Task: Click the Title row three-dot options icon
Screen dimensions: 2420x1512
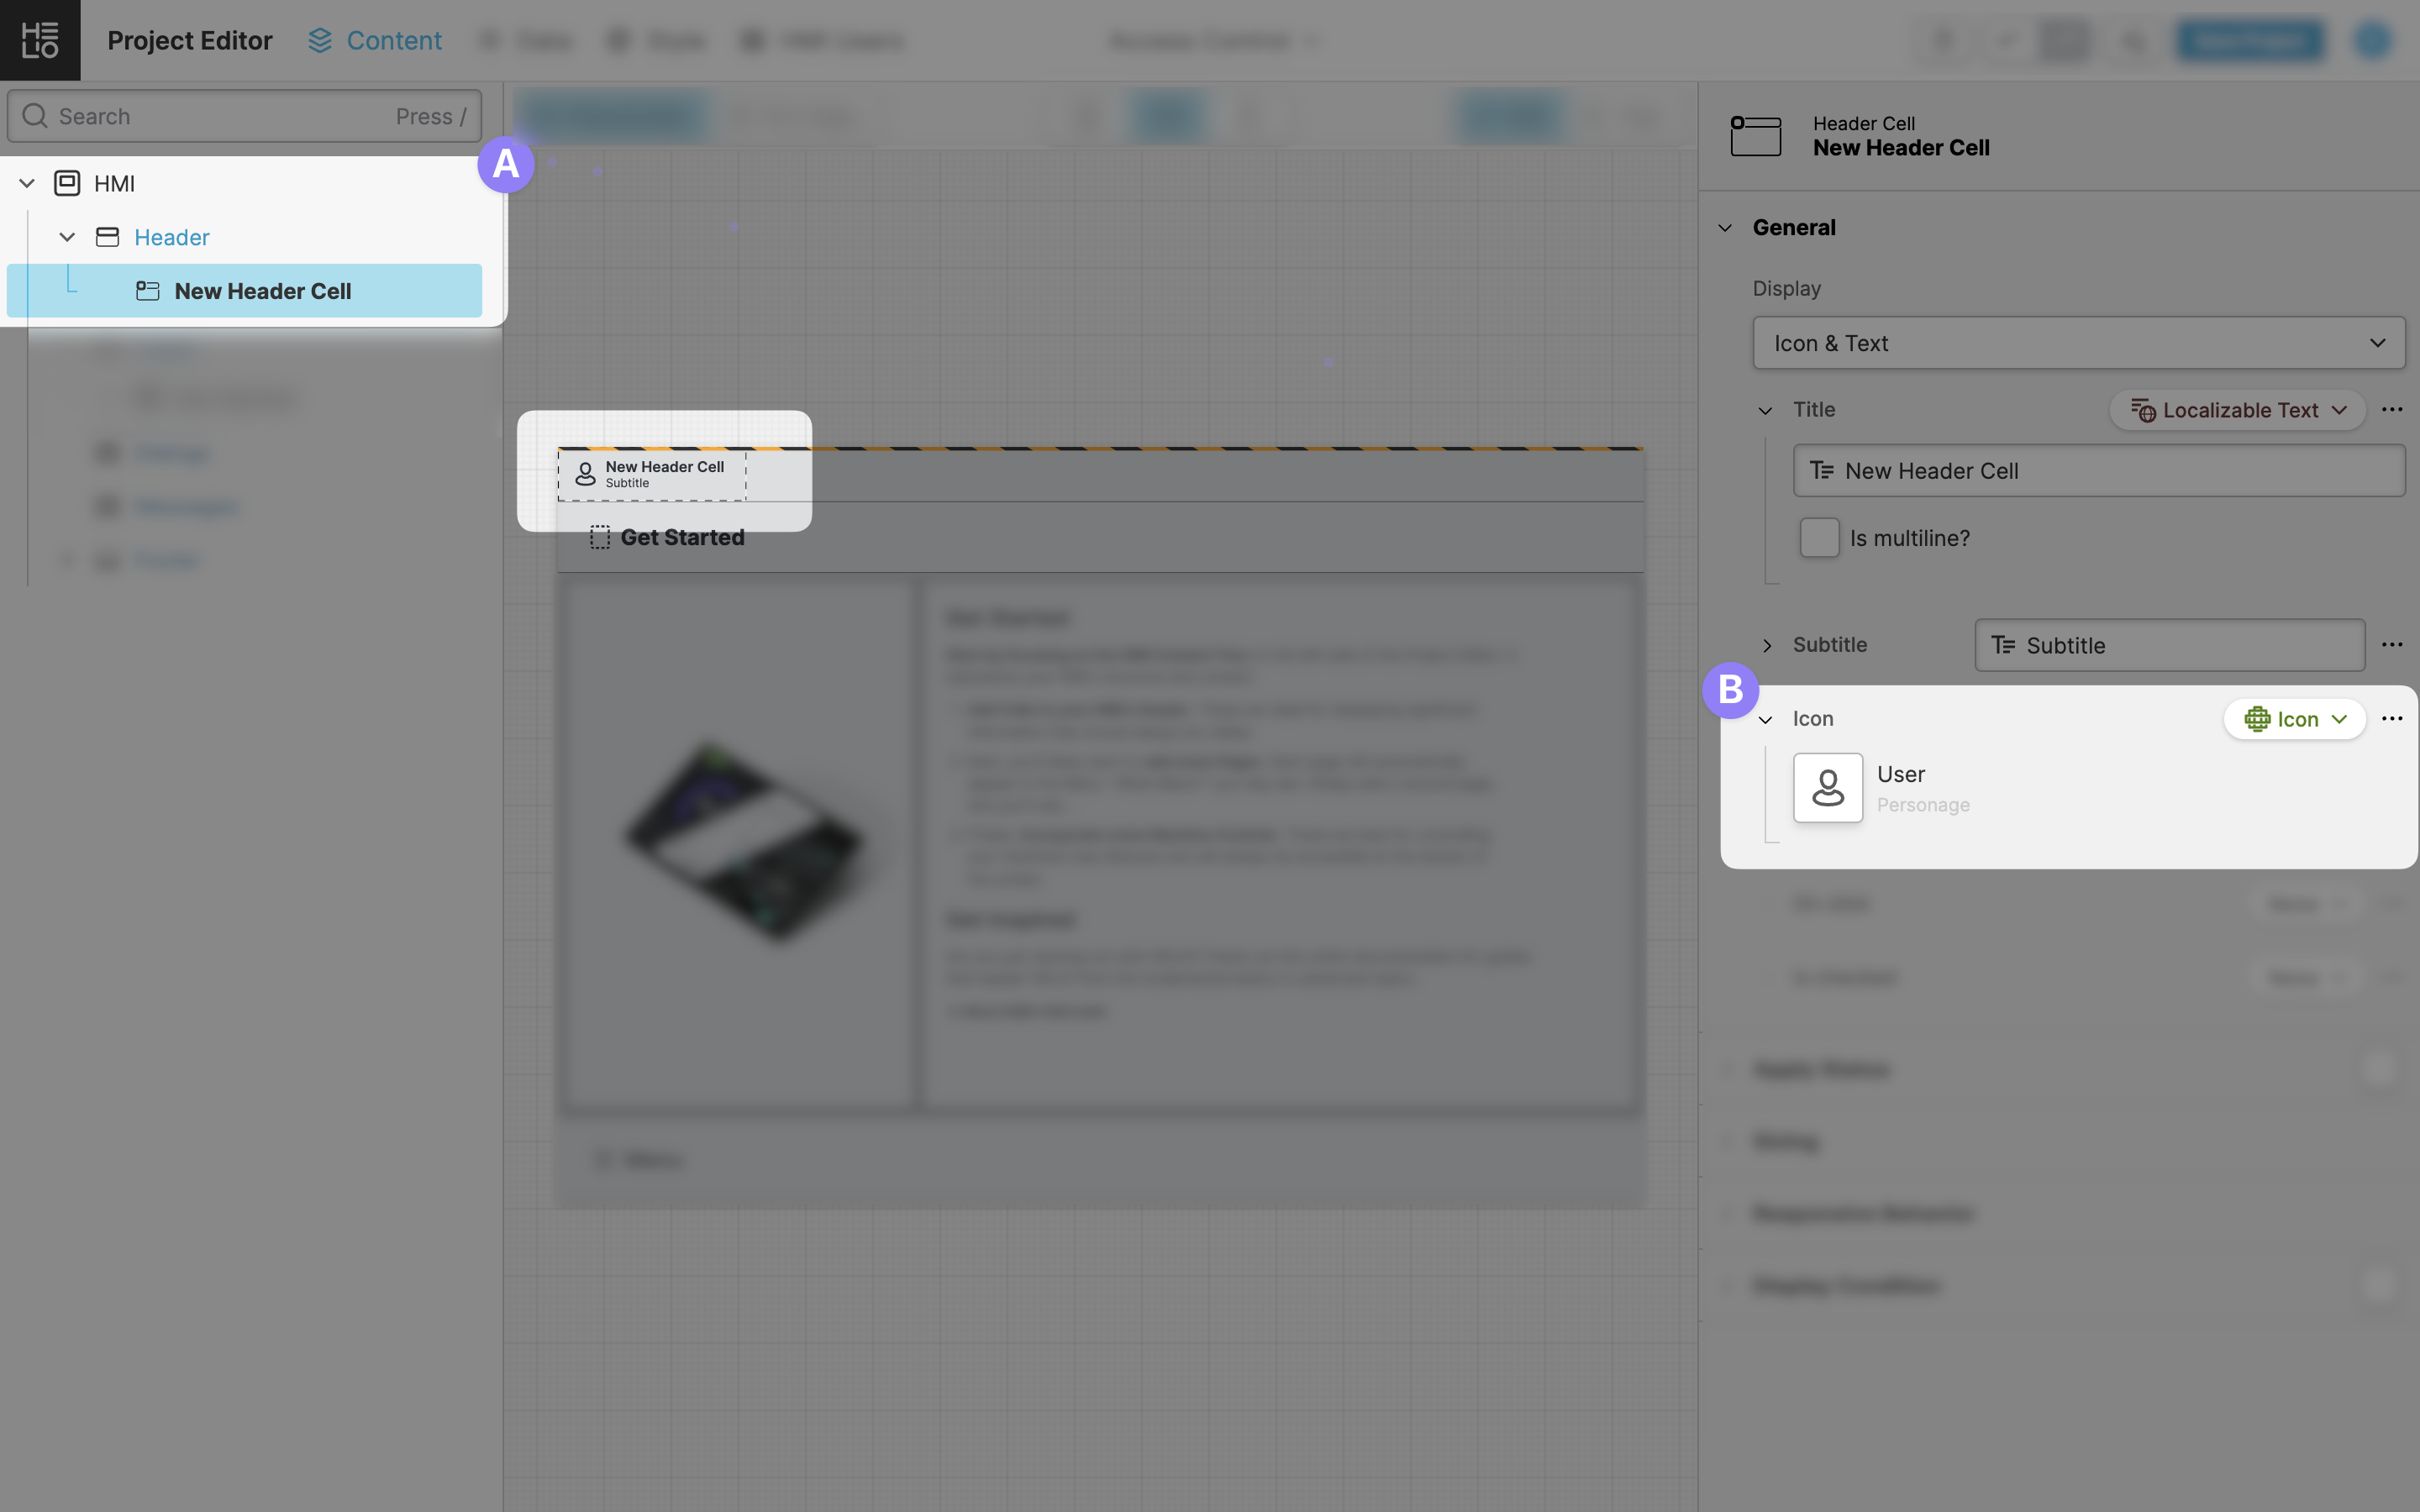Action: (2391, 410)
